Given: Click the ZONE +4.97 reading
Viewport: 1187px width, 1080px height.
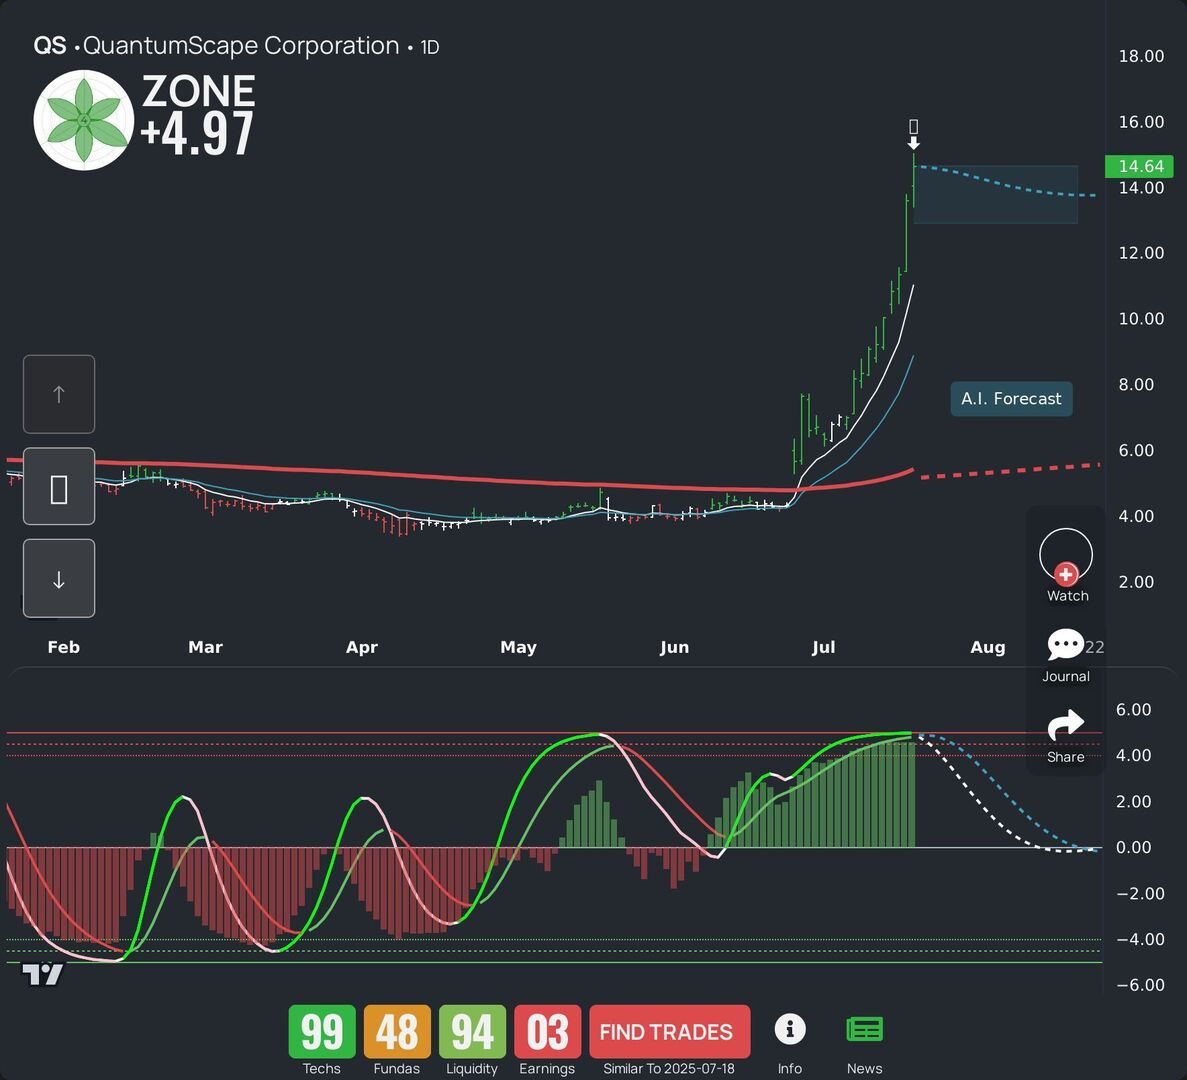Looking at the screenshot, I should coord(198,114).
